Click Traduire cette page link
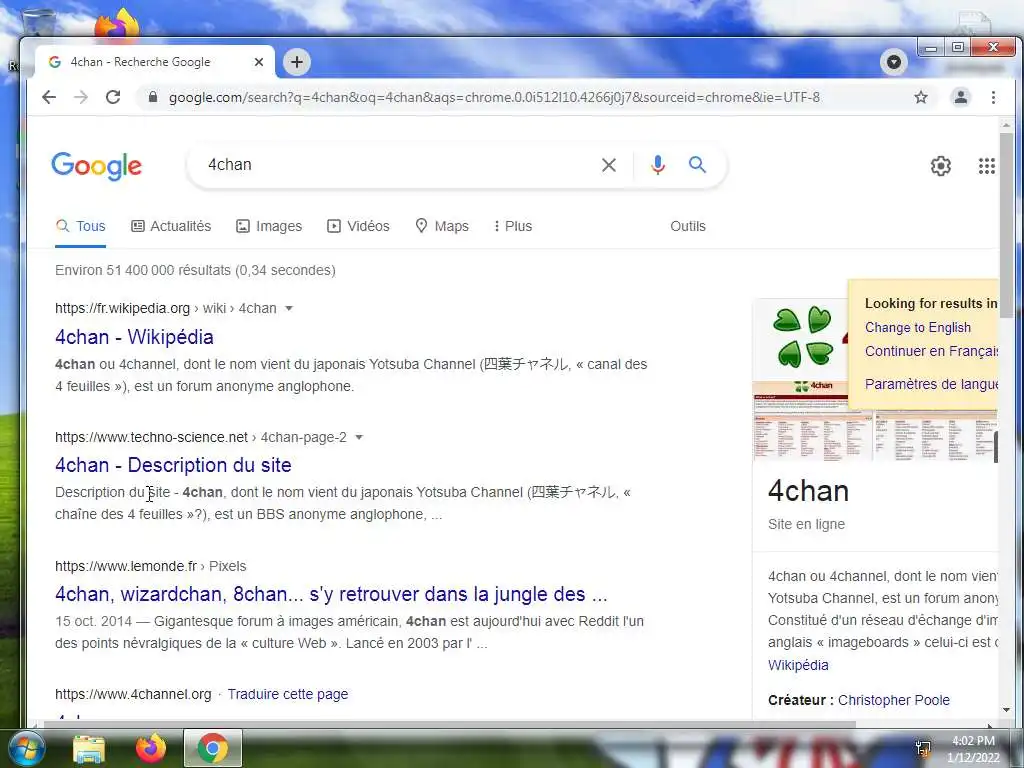This screenshot has height=768, width=1024. (288, 694)
